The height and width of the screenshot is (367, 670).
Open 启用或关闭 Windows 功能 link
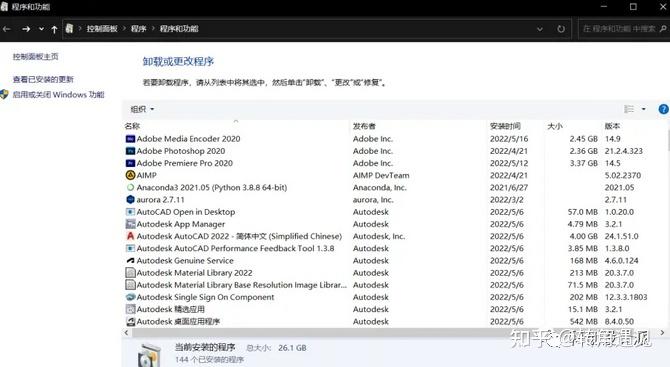pos(58,95)
